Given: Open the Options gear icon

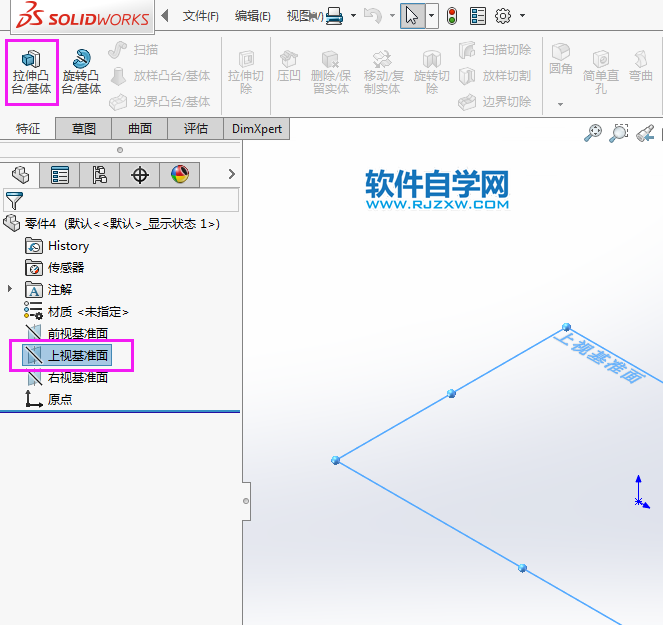Looking at the screenshot, I should click(503, 16).
